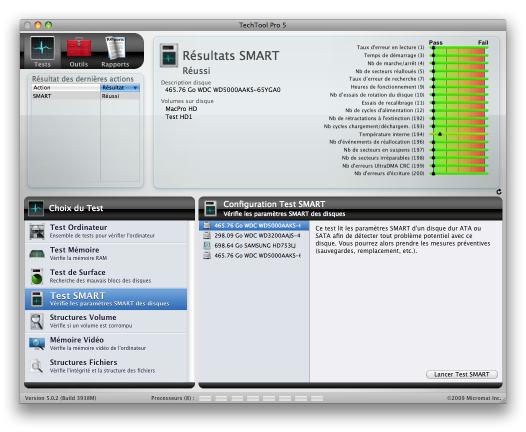Click the Mémoire Vidéo monitor icon
Viewport: 526px width, 432px height.
tap(37, 344)
